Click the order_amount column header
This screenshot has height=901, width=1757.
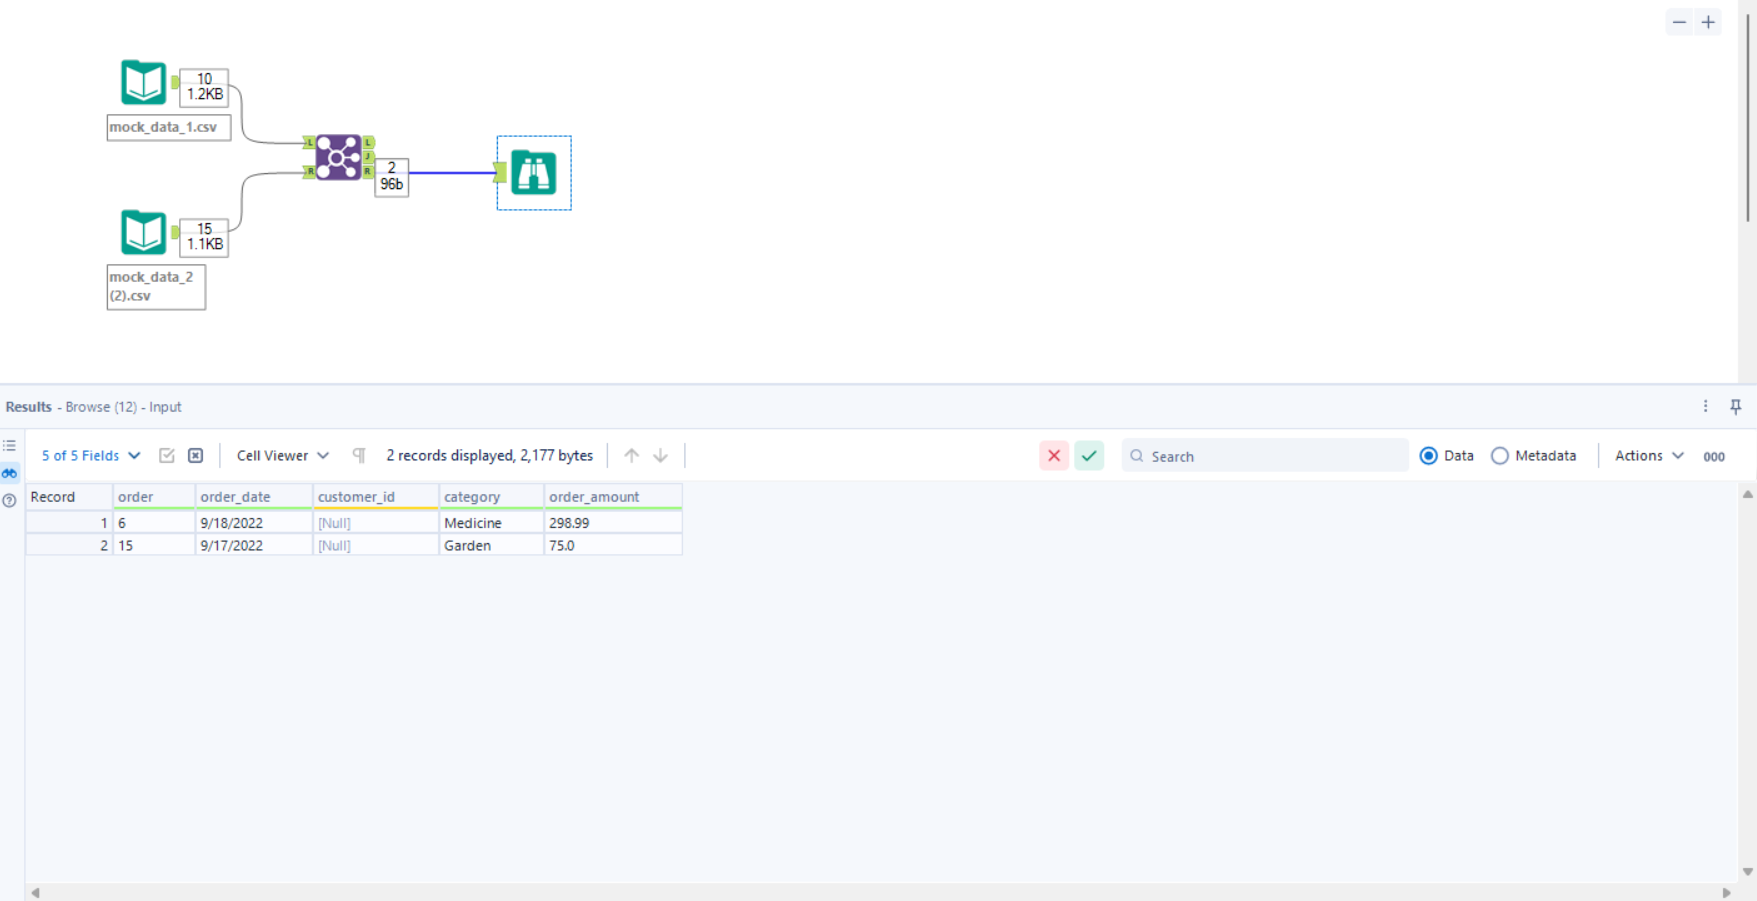613,497
